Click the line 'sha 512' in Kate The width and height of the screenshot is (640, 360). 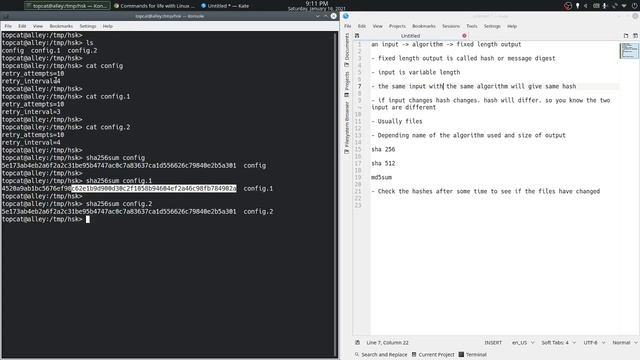coord(383,163)
